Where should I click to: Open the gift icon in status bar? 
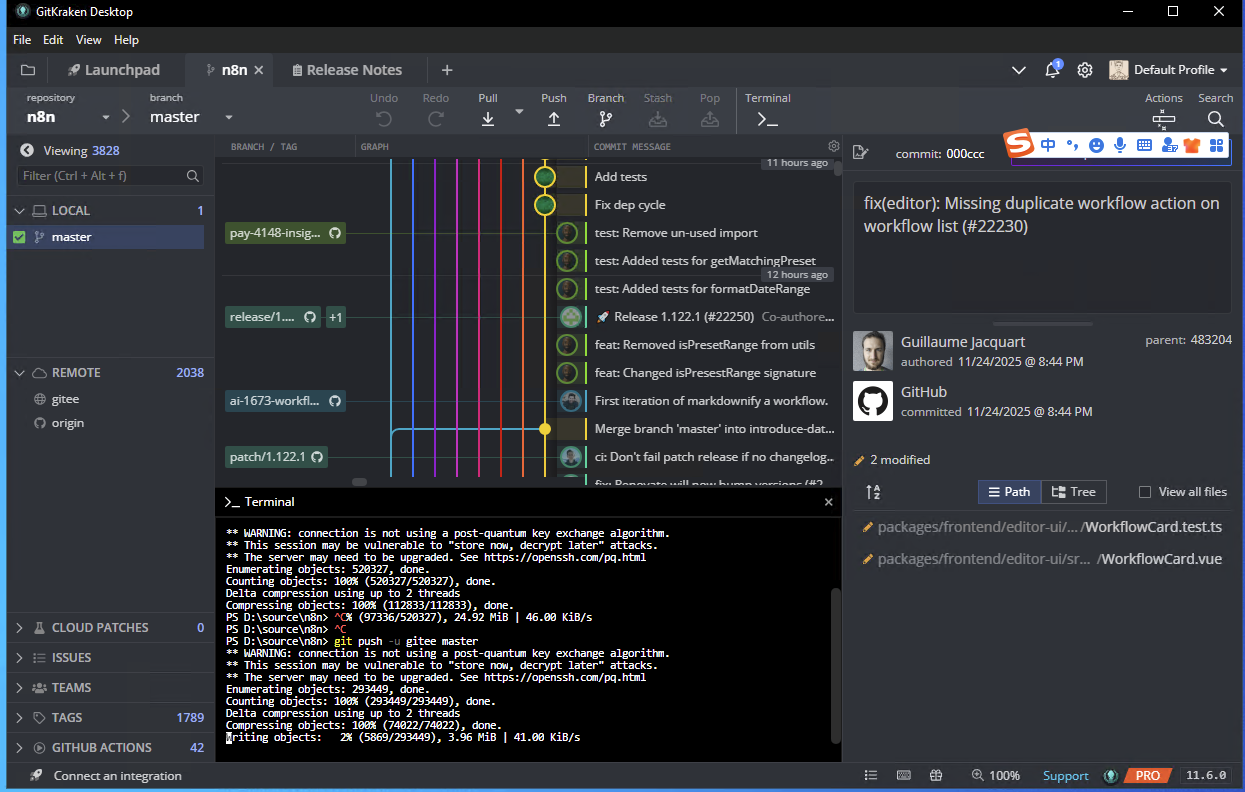pos(936,775)
